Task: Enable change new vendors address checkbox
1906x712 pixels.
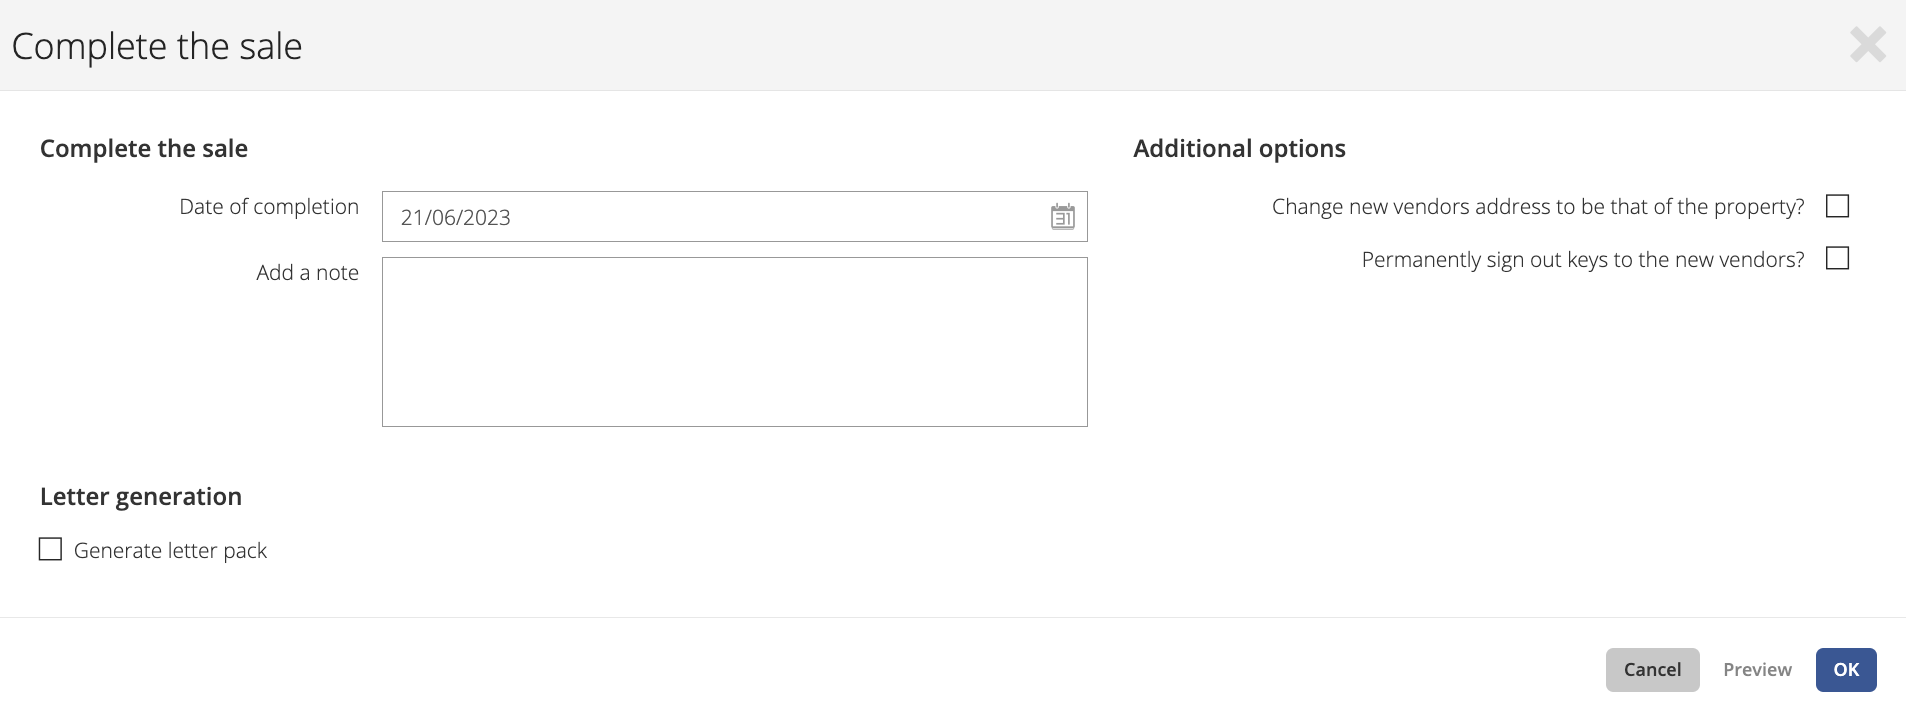Action: [x=1837, y=206]
